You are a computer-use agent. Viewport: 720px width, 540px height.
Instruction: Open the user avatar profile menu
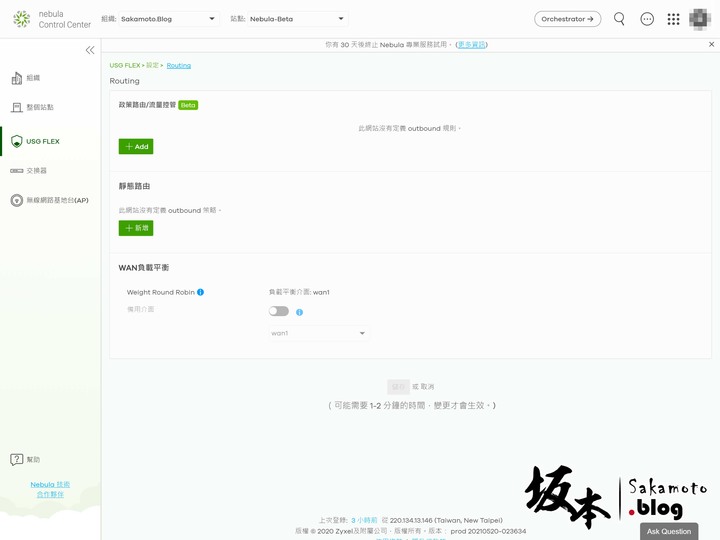pos(700,19)
